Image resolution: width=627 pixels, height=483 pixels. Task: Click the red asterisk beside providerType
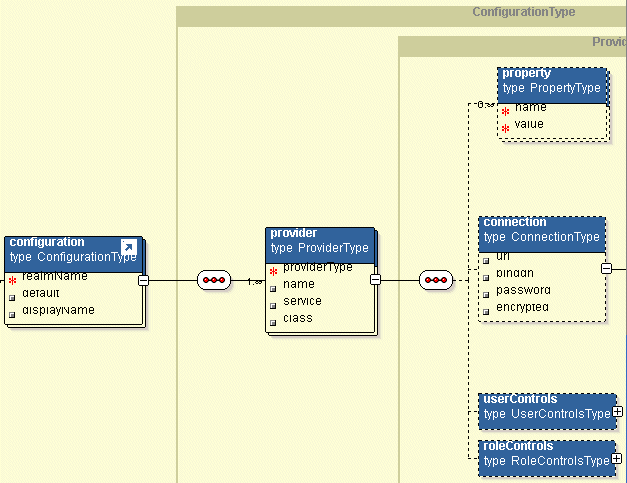pyautogui.click(x=274, y=272)
